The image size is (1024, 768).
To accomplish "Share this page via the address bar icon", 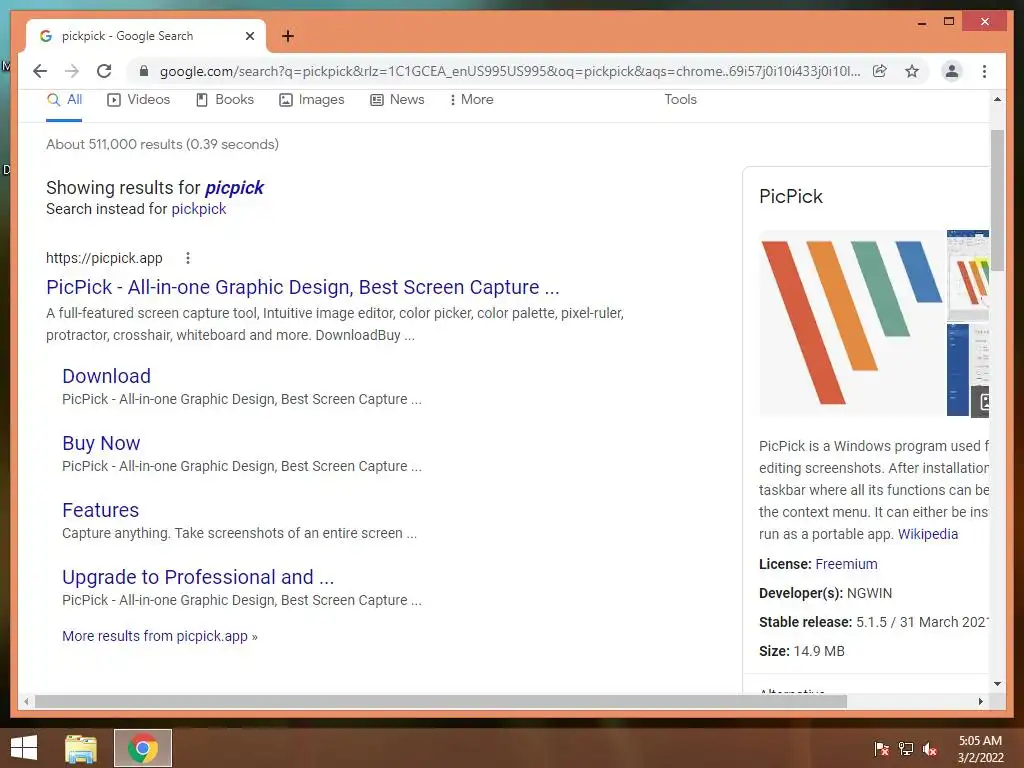I will [x=880, y=71].
